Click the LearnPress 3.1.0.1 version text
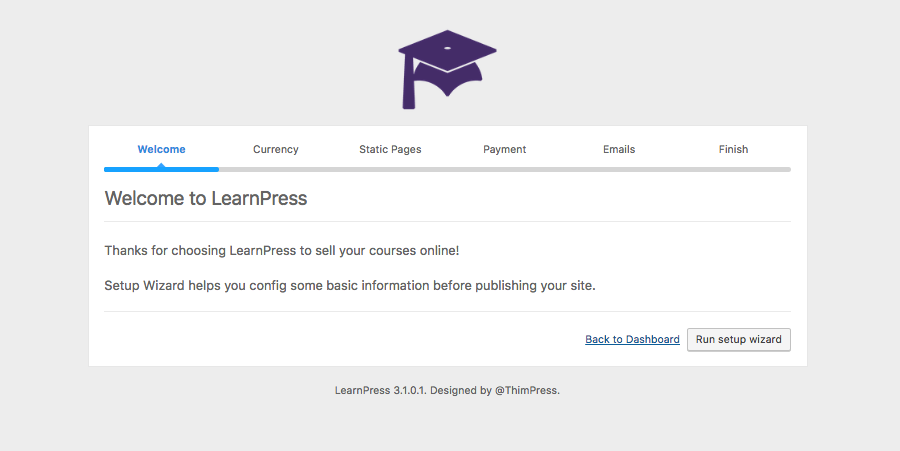Image resolution: width=900 pixels, height=451 pixels. pos(381,391)
